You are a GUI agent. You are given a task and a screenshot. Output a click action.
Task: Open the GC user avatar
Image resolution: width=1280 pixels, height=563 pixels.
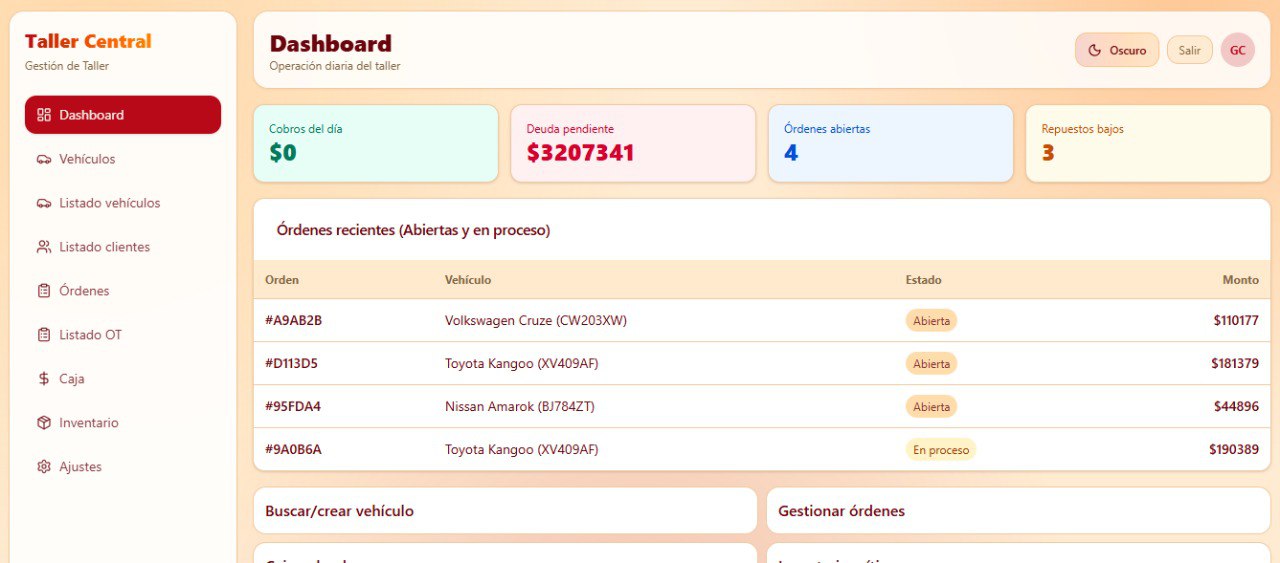1237,50
